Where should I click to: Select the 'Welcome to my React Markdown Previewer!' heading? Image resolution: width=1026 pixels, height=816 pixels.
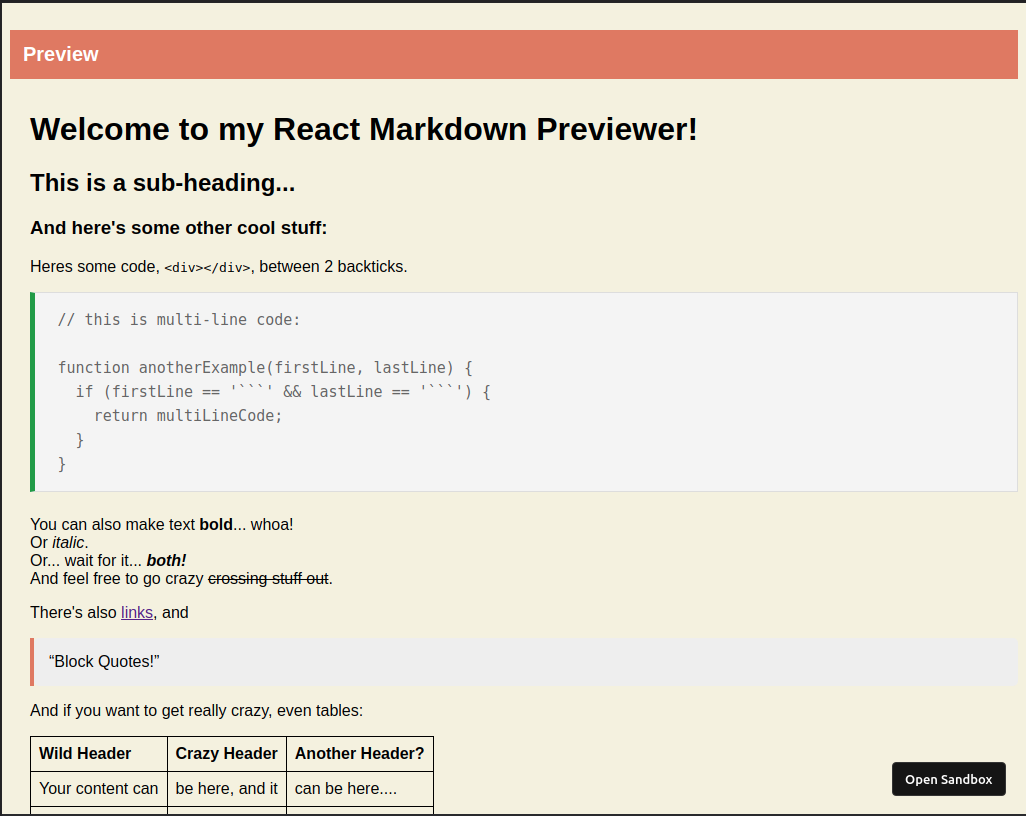coord(364,129)
